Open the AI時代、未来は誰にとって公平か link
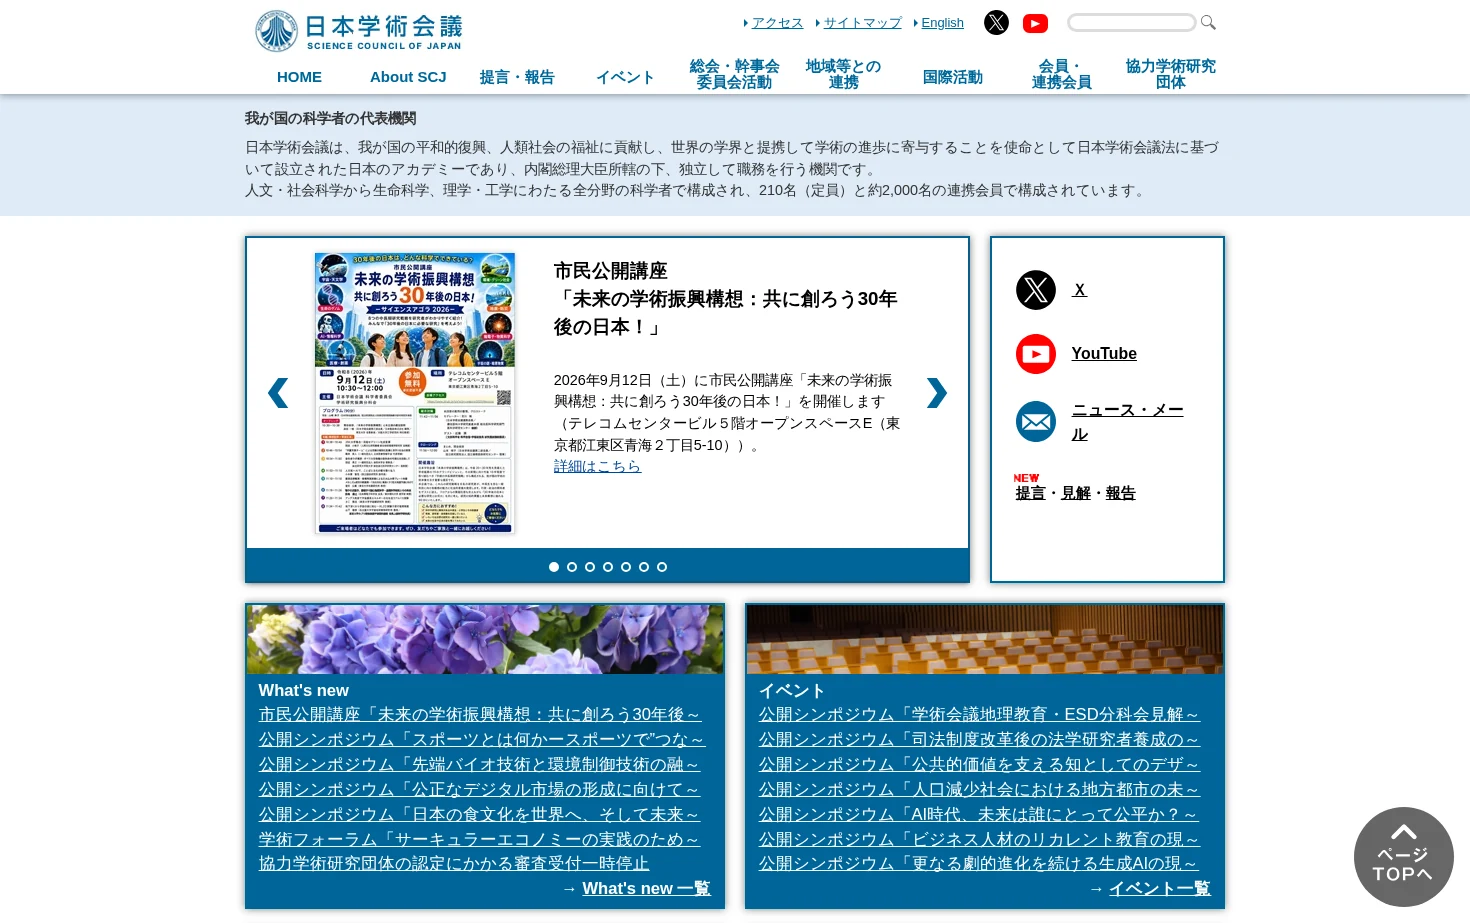 (x=978, y=815)
